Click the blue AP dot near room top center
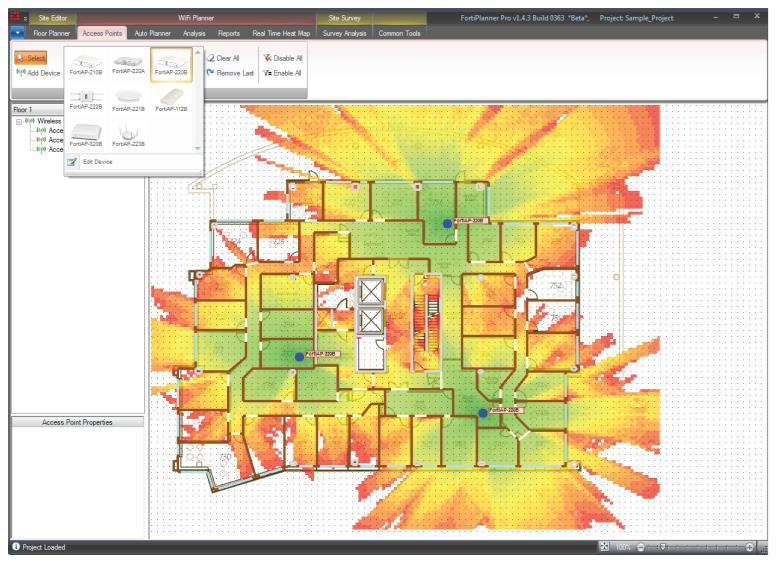This screenshot has height=562, width=777. 447,224
